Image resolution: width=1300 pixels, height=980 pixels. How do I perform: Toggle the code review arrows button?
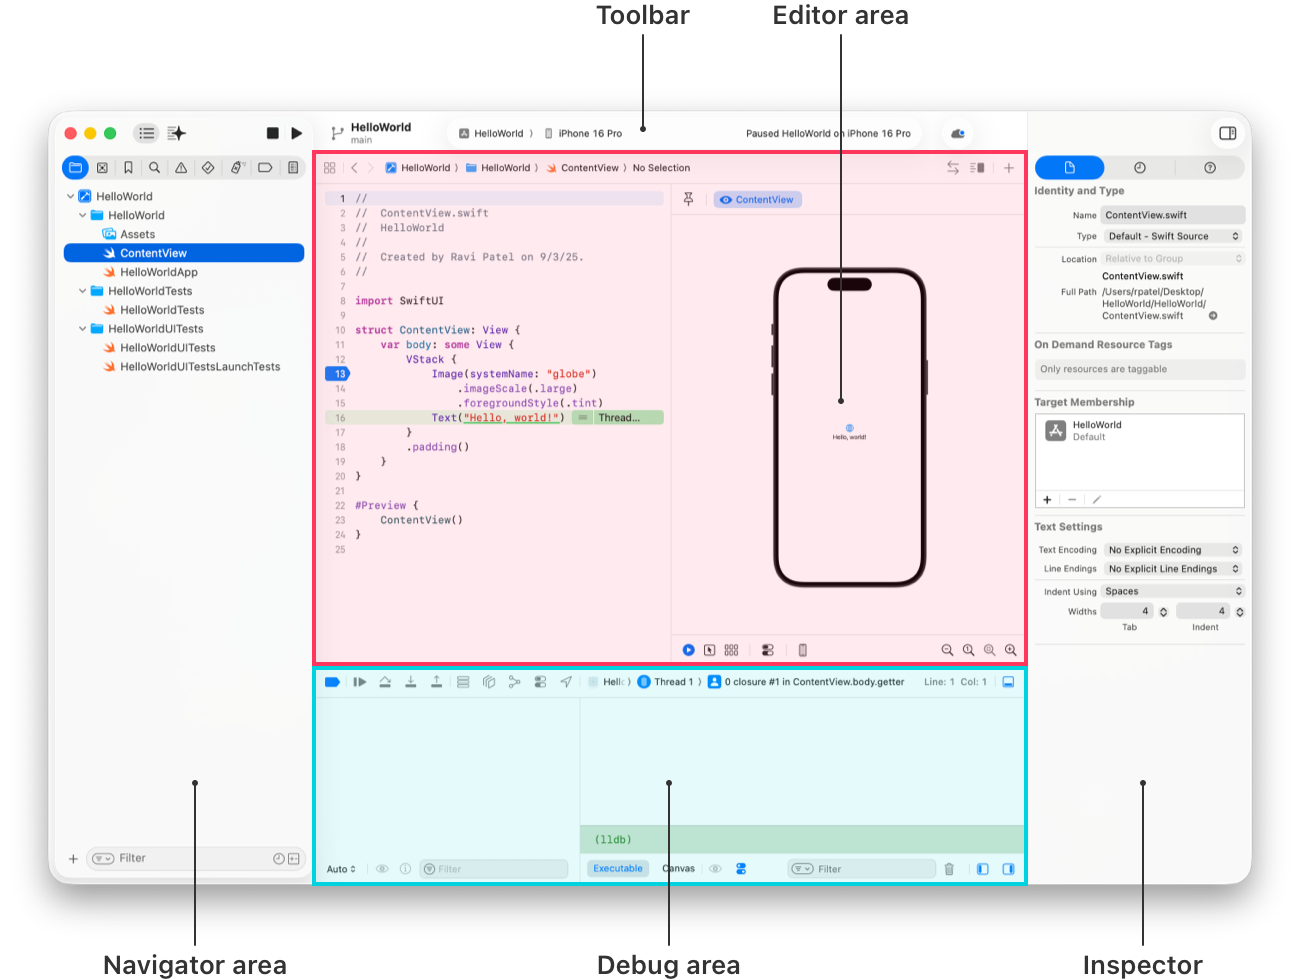(953, 168)
